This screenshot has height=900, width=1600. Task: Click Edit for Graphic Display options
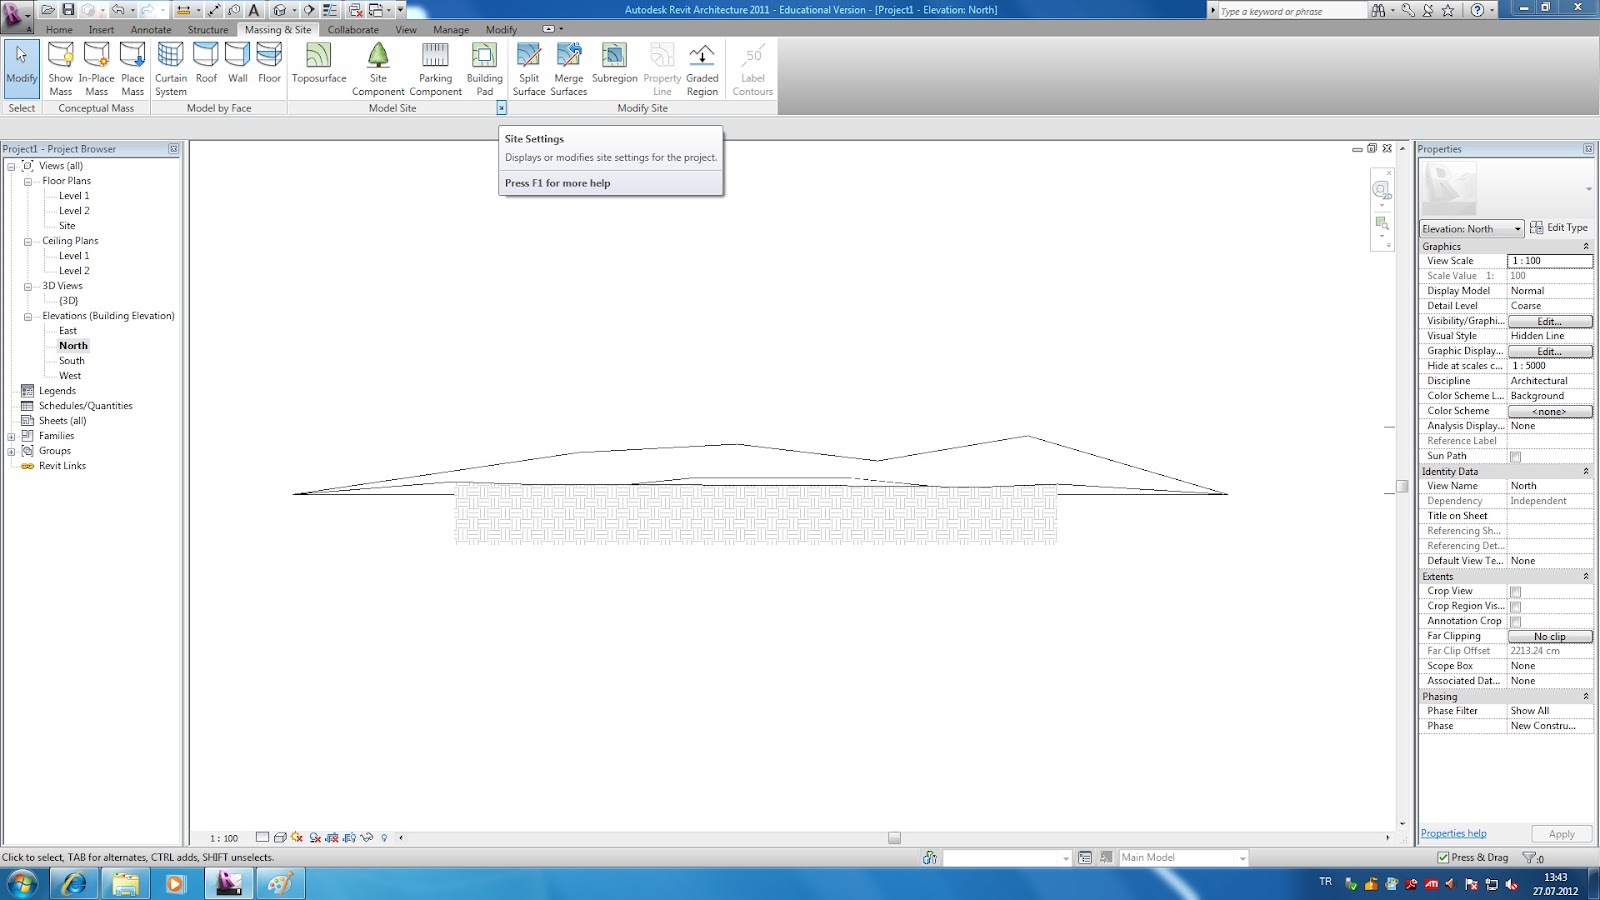[x=1550, y=351]
